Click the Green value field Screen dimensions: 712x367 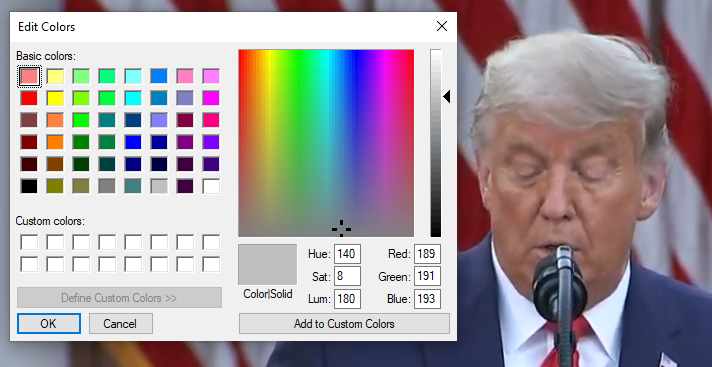(x=427, y=276)
